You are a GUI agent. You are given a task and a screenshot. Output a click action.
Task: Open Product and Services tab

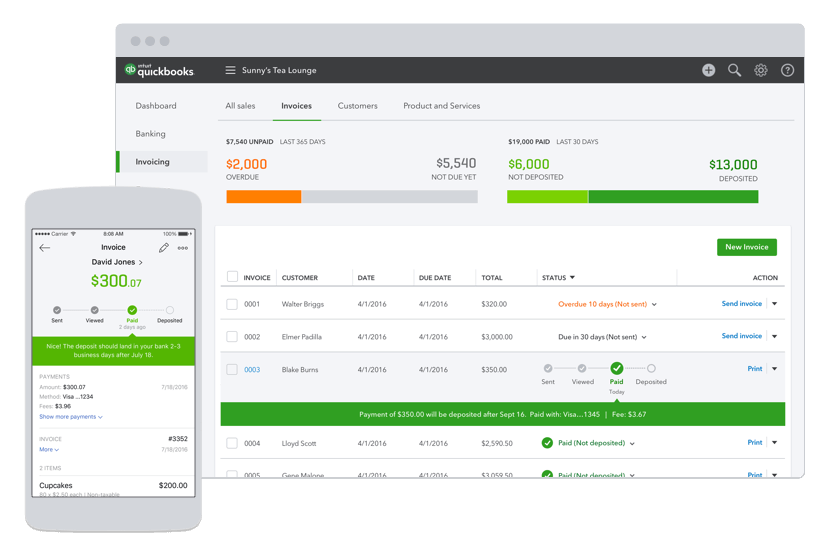[441, 106]
